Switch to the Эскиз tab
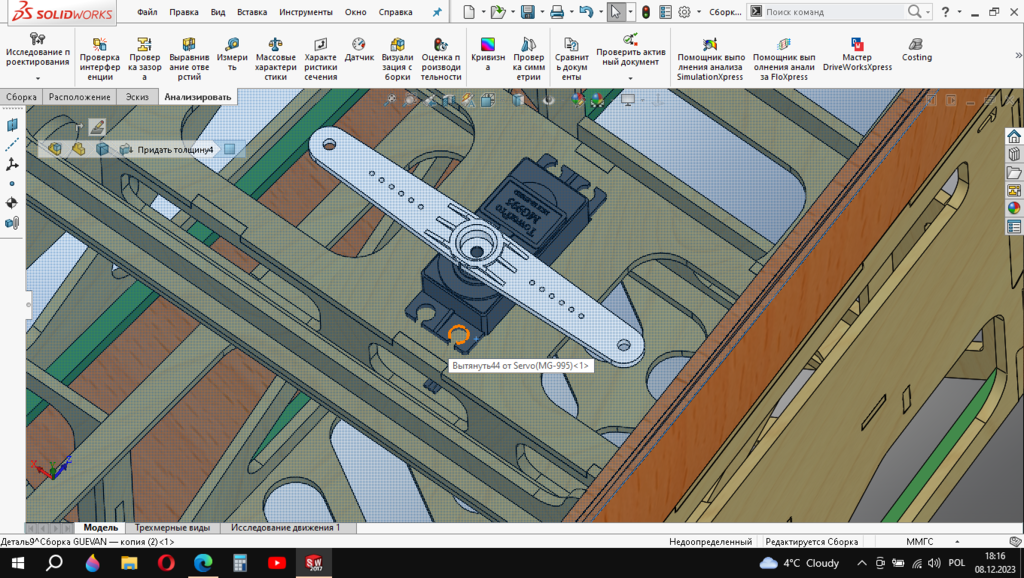The height and width of the screenshot is (578, 1024). [136, 97]
